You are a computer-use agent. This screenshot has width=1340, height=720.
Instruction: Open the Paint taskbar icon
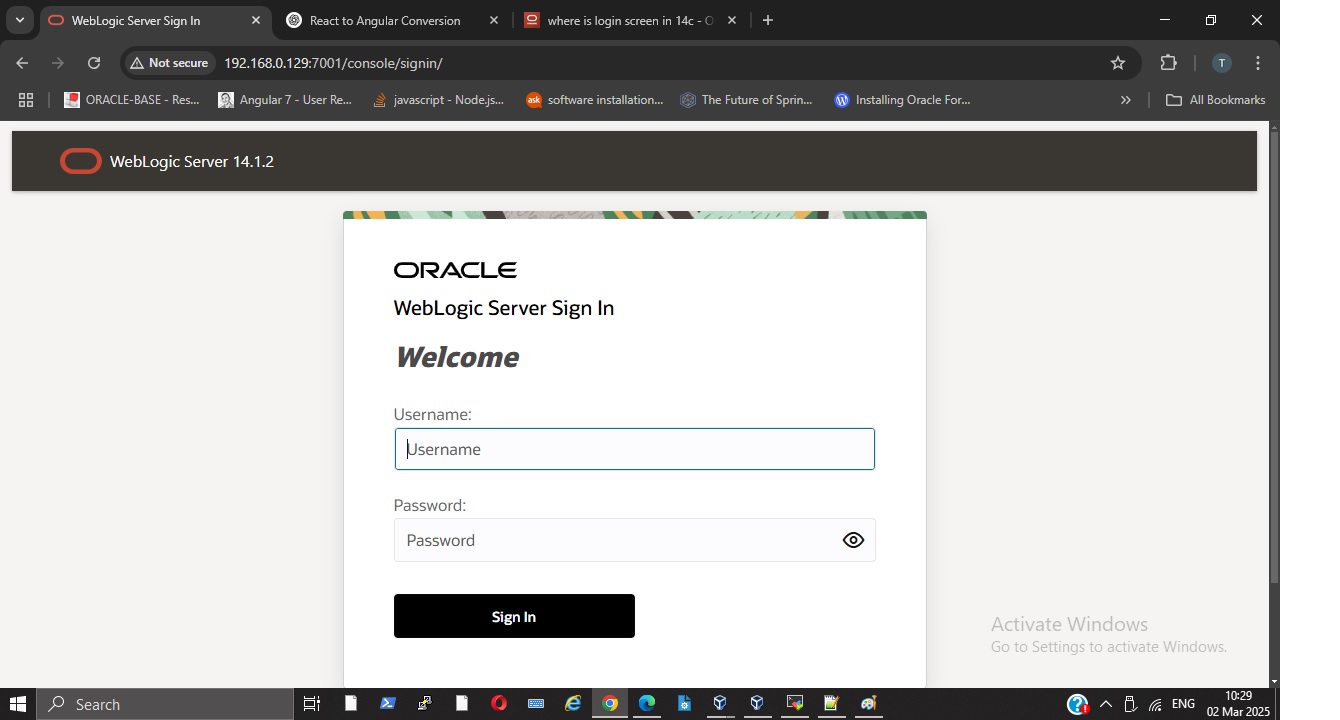868,704
